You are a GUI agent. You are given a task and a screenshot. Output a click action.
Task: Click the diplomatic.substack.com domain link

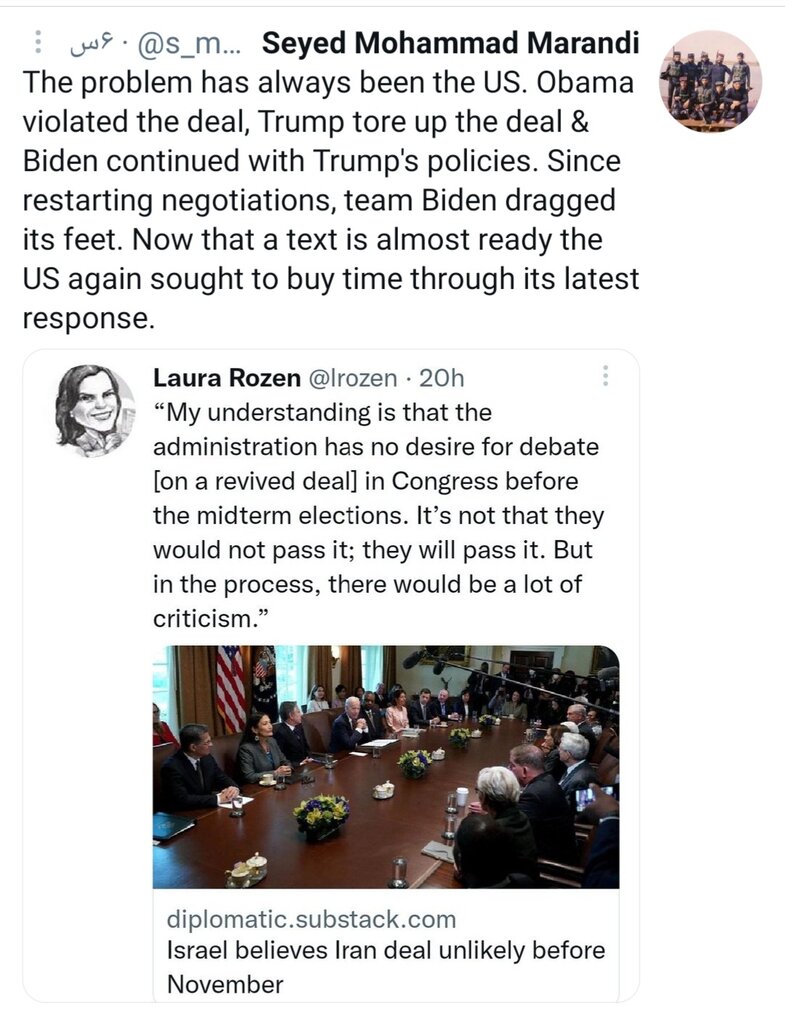311,919
